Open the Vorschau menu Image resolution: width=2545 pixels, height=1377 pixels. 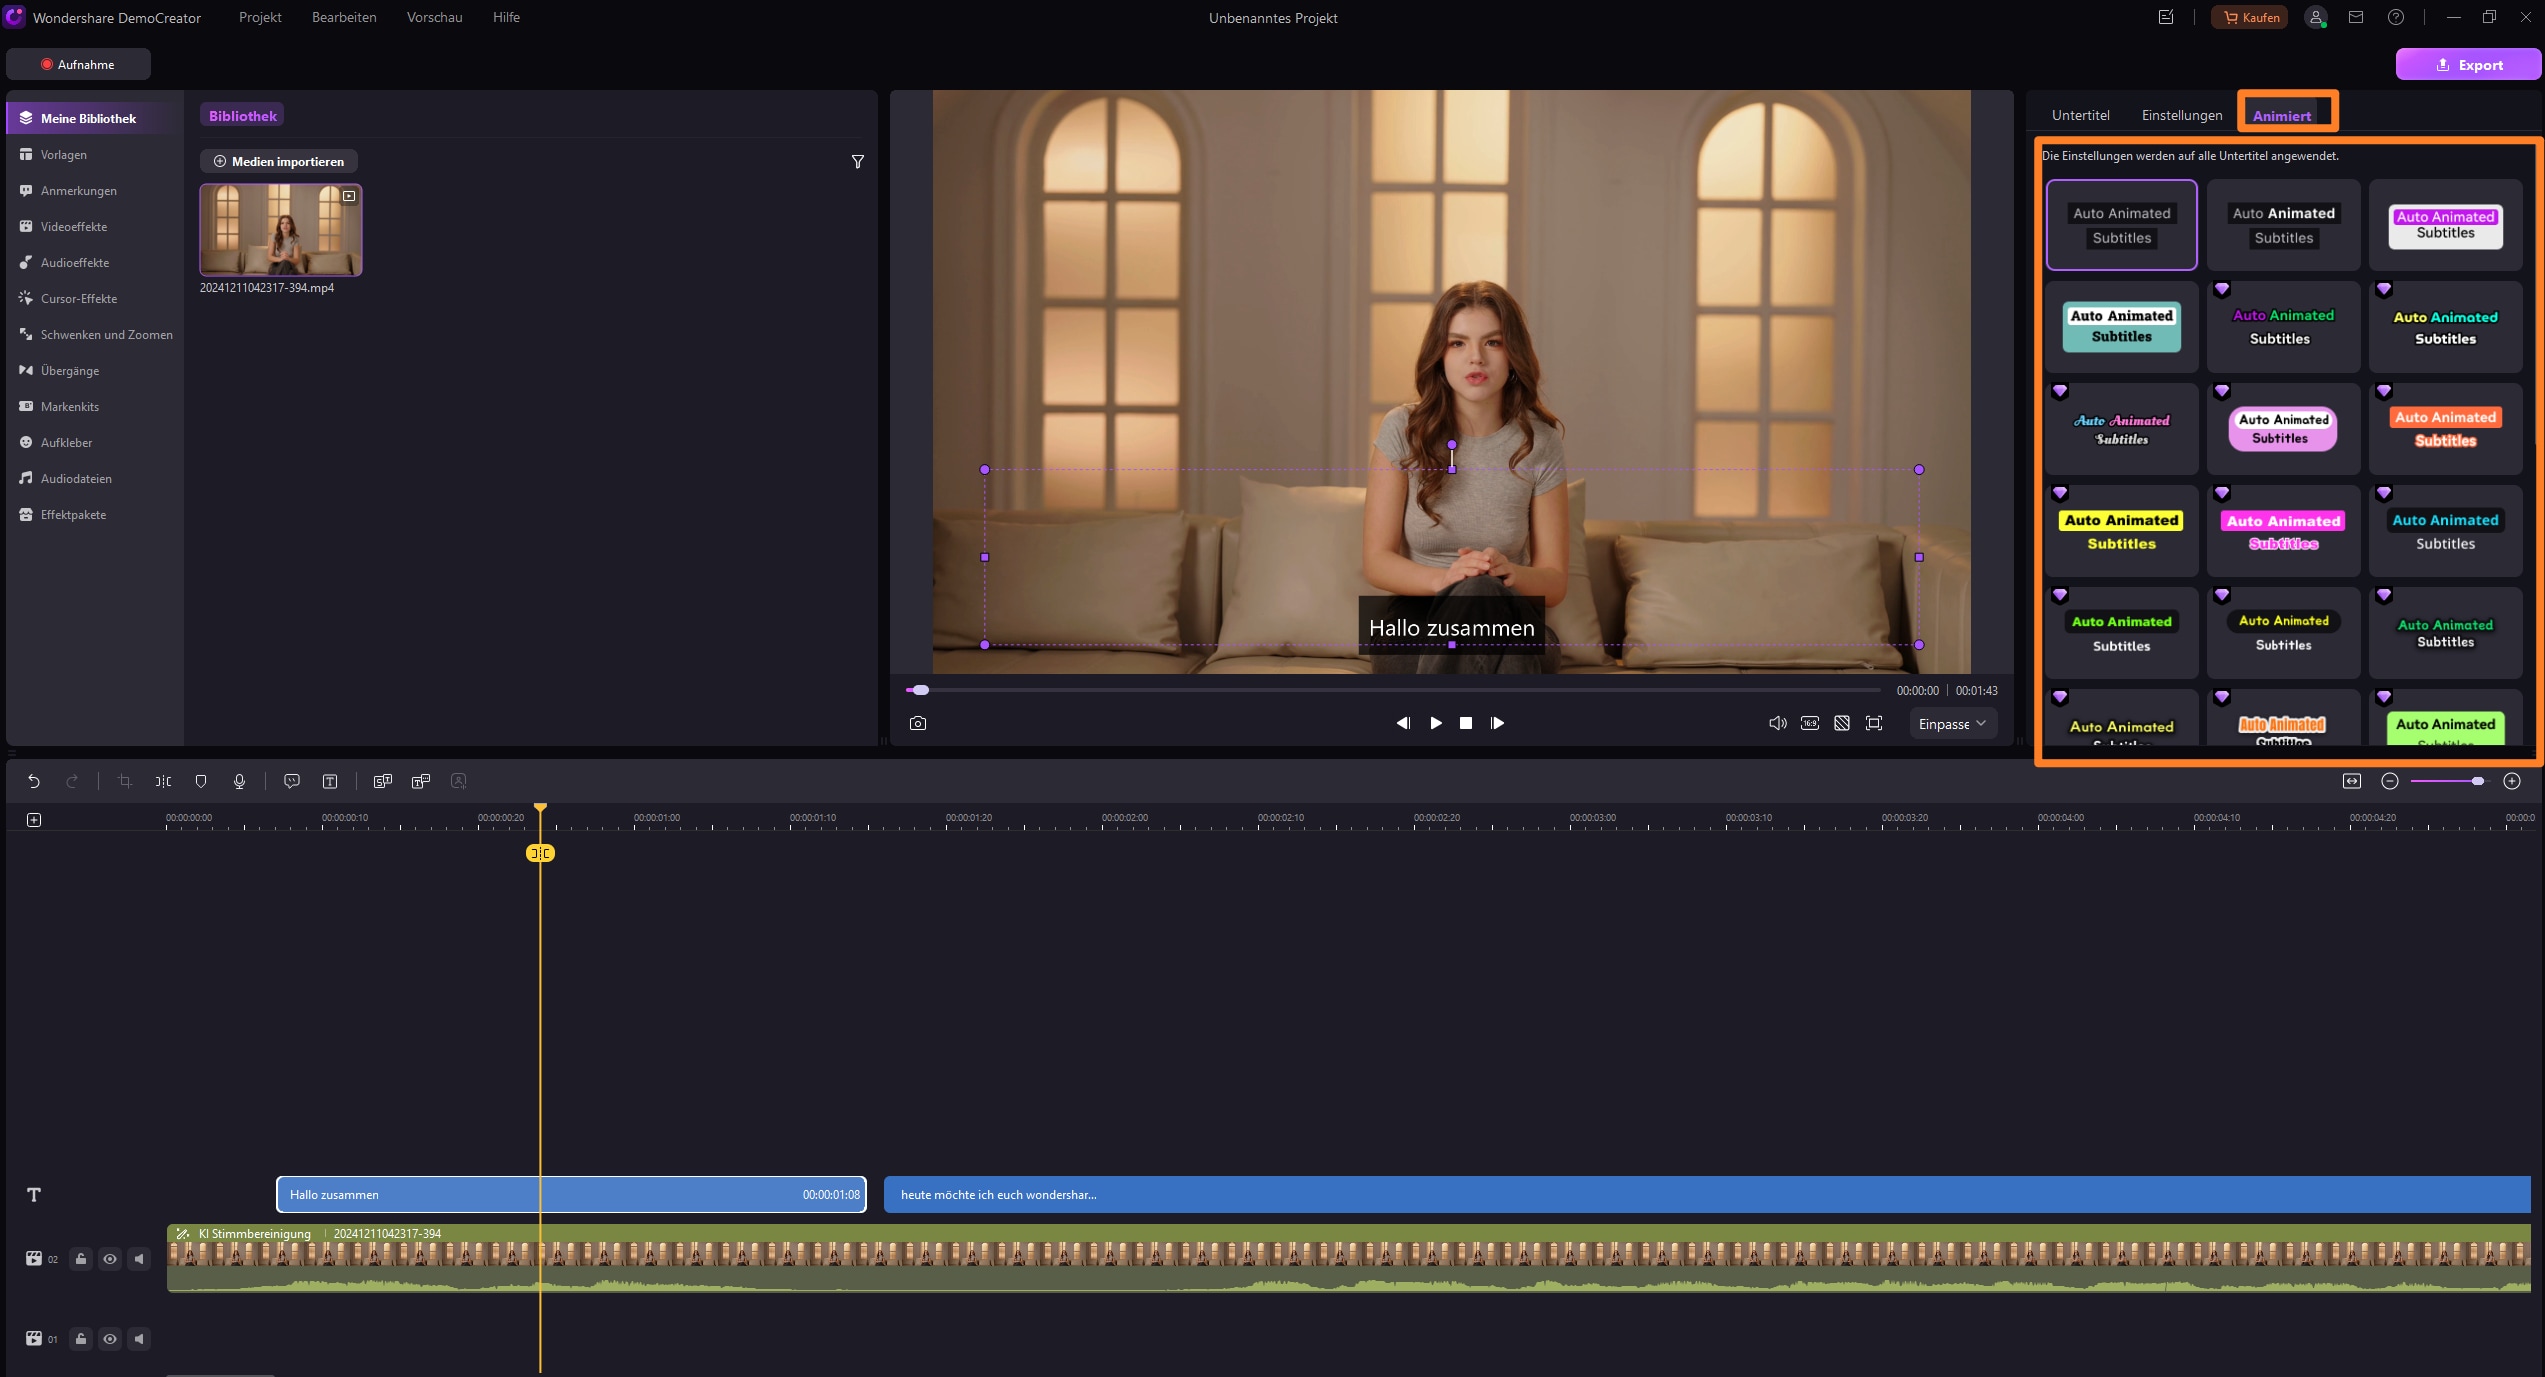point(434,17)
